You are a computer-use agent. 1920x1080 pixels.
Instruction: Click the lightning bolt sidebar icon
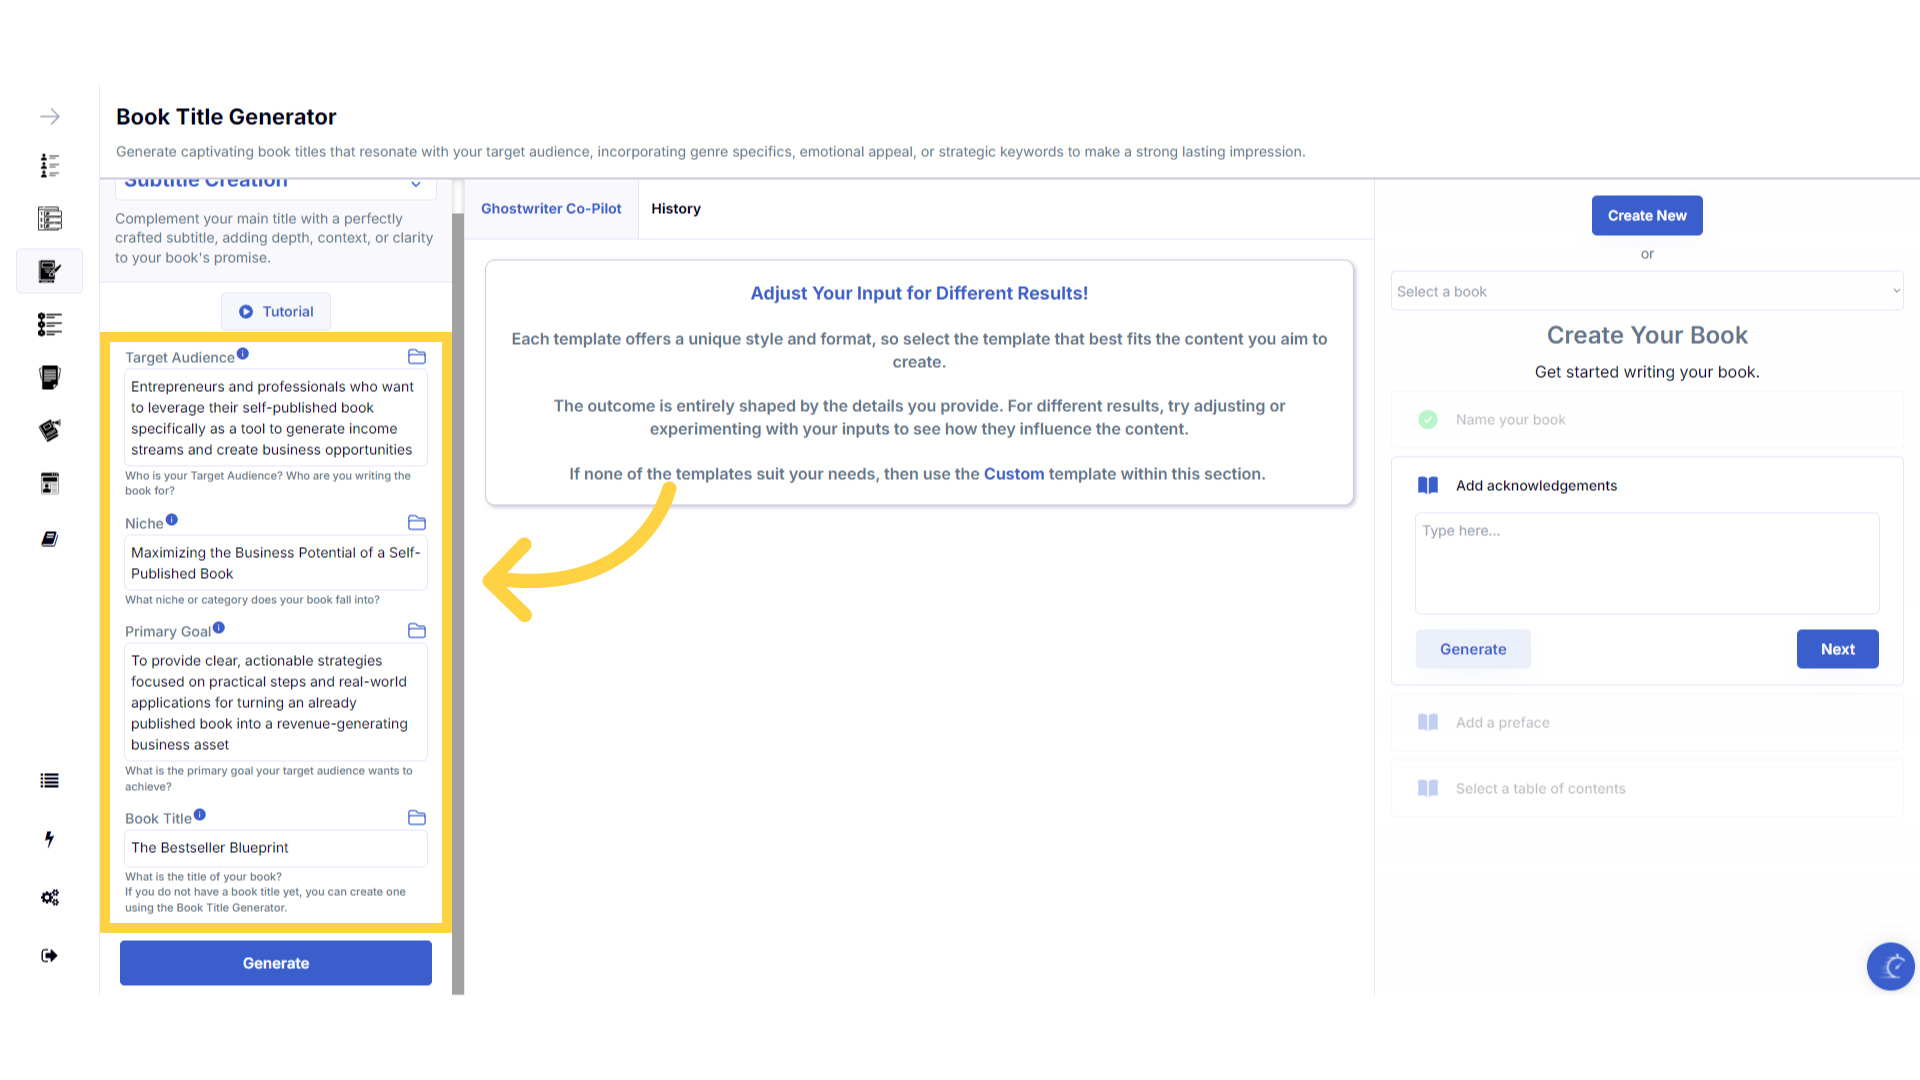click(49, 839)
